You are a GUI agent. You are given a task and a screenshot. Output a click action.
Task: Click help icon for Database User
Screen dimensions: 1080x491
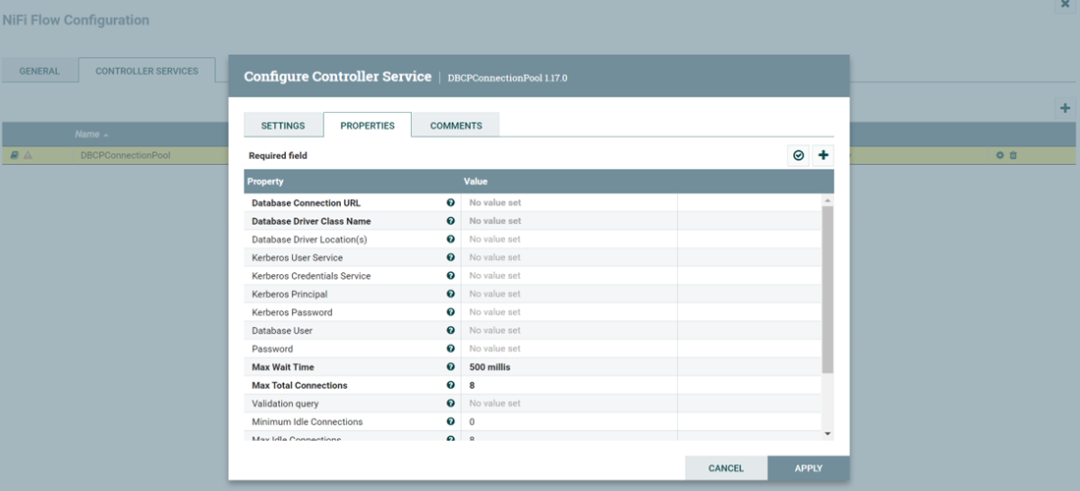click(450, 330)
